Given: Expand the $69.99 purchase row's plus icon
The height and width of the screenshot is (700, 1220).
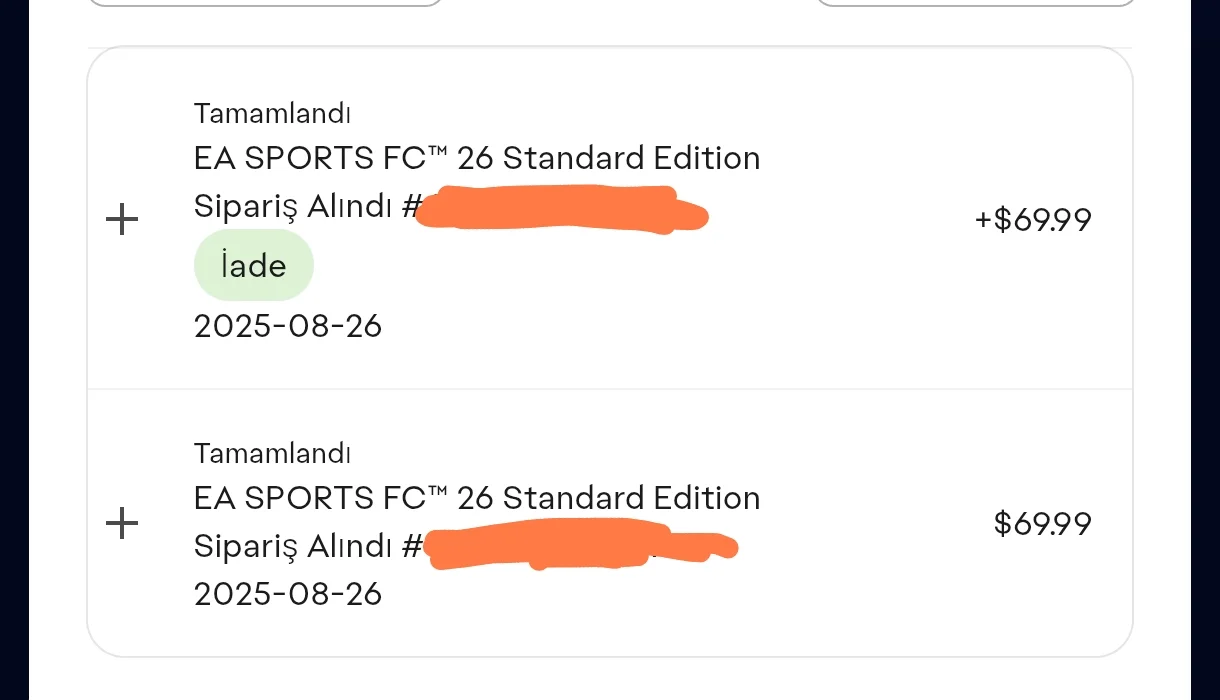Looking at the screenshot, I should 122,523.
